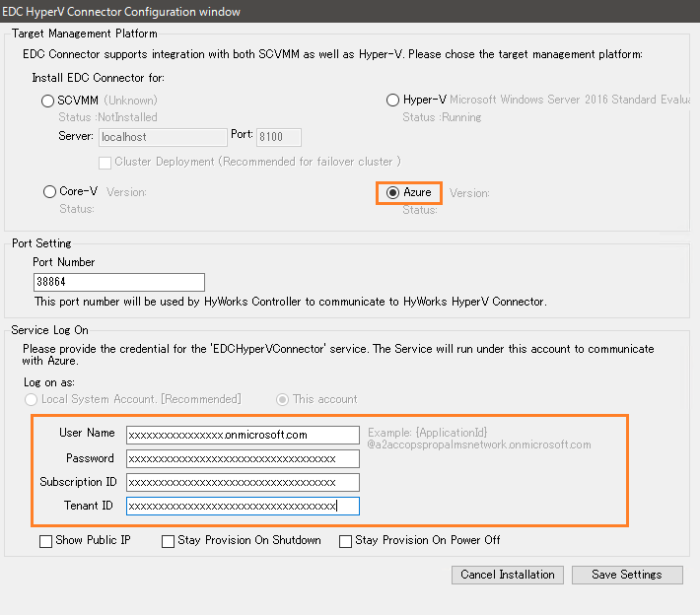Click the Tenant ID input box
Screen dimensions: 700x615
click(x=242, y=506)
